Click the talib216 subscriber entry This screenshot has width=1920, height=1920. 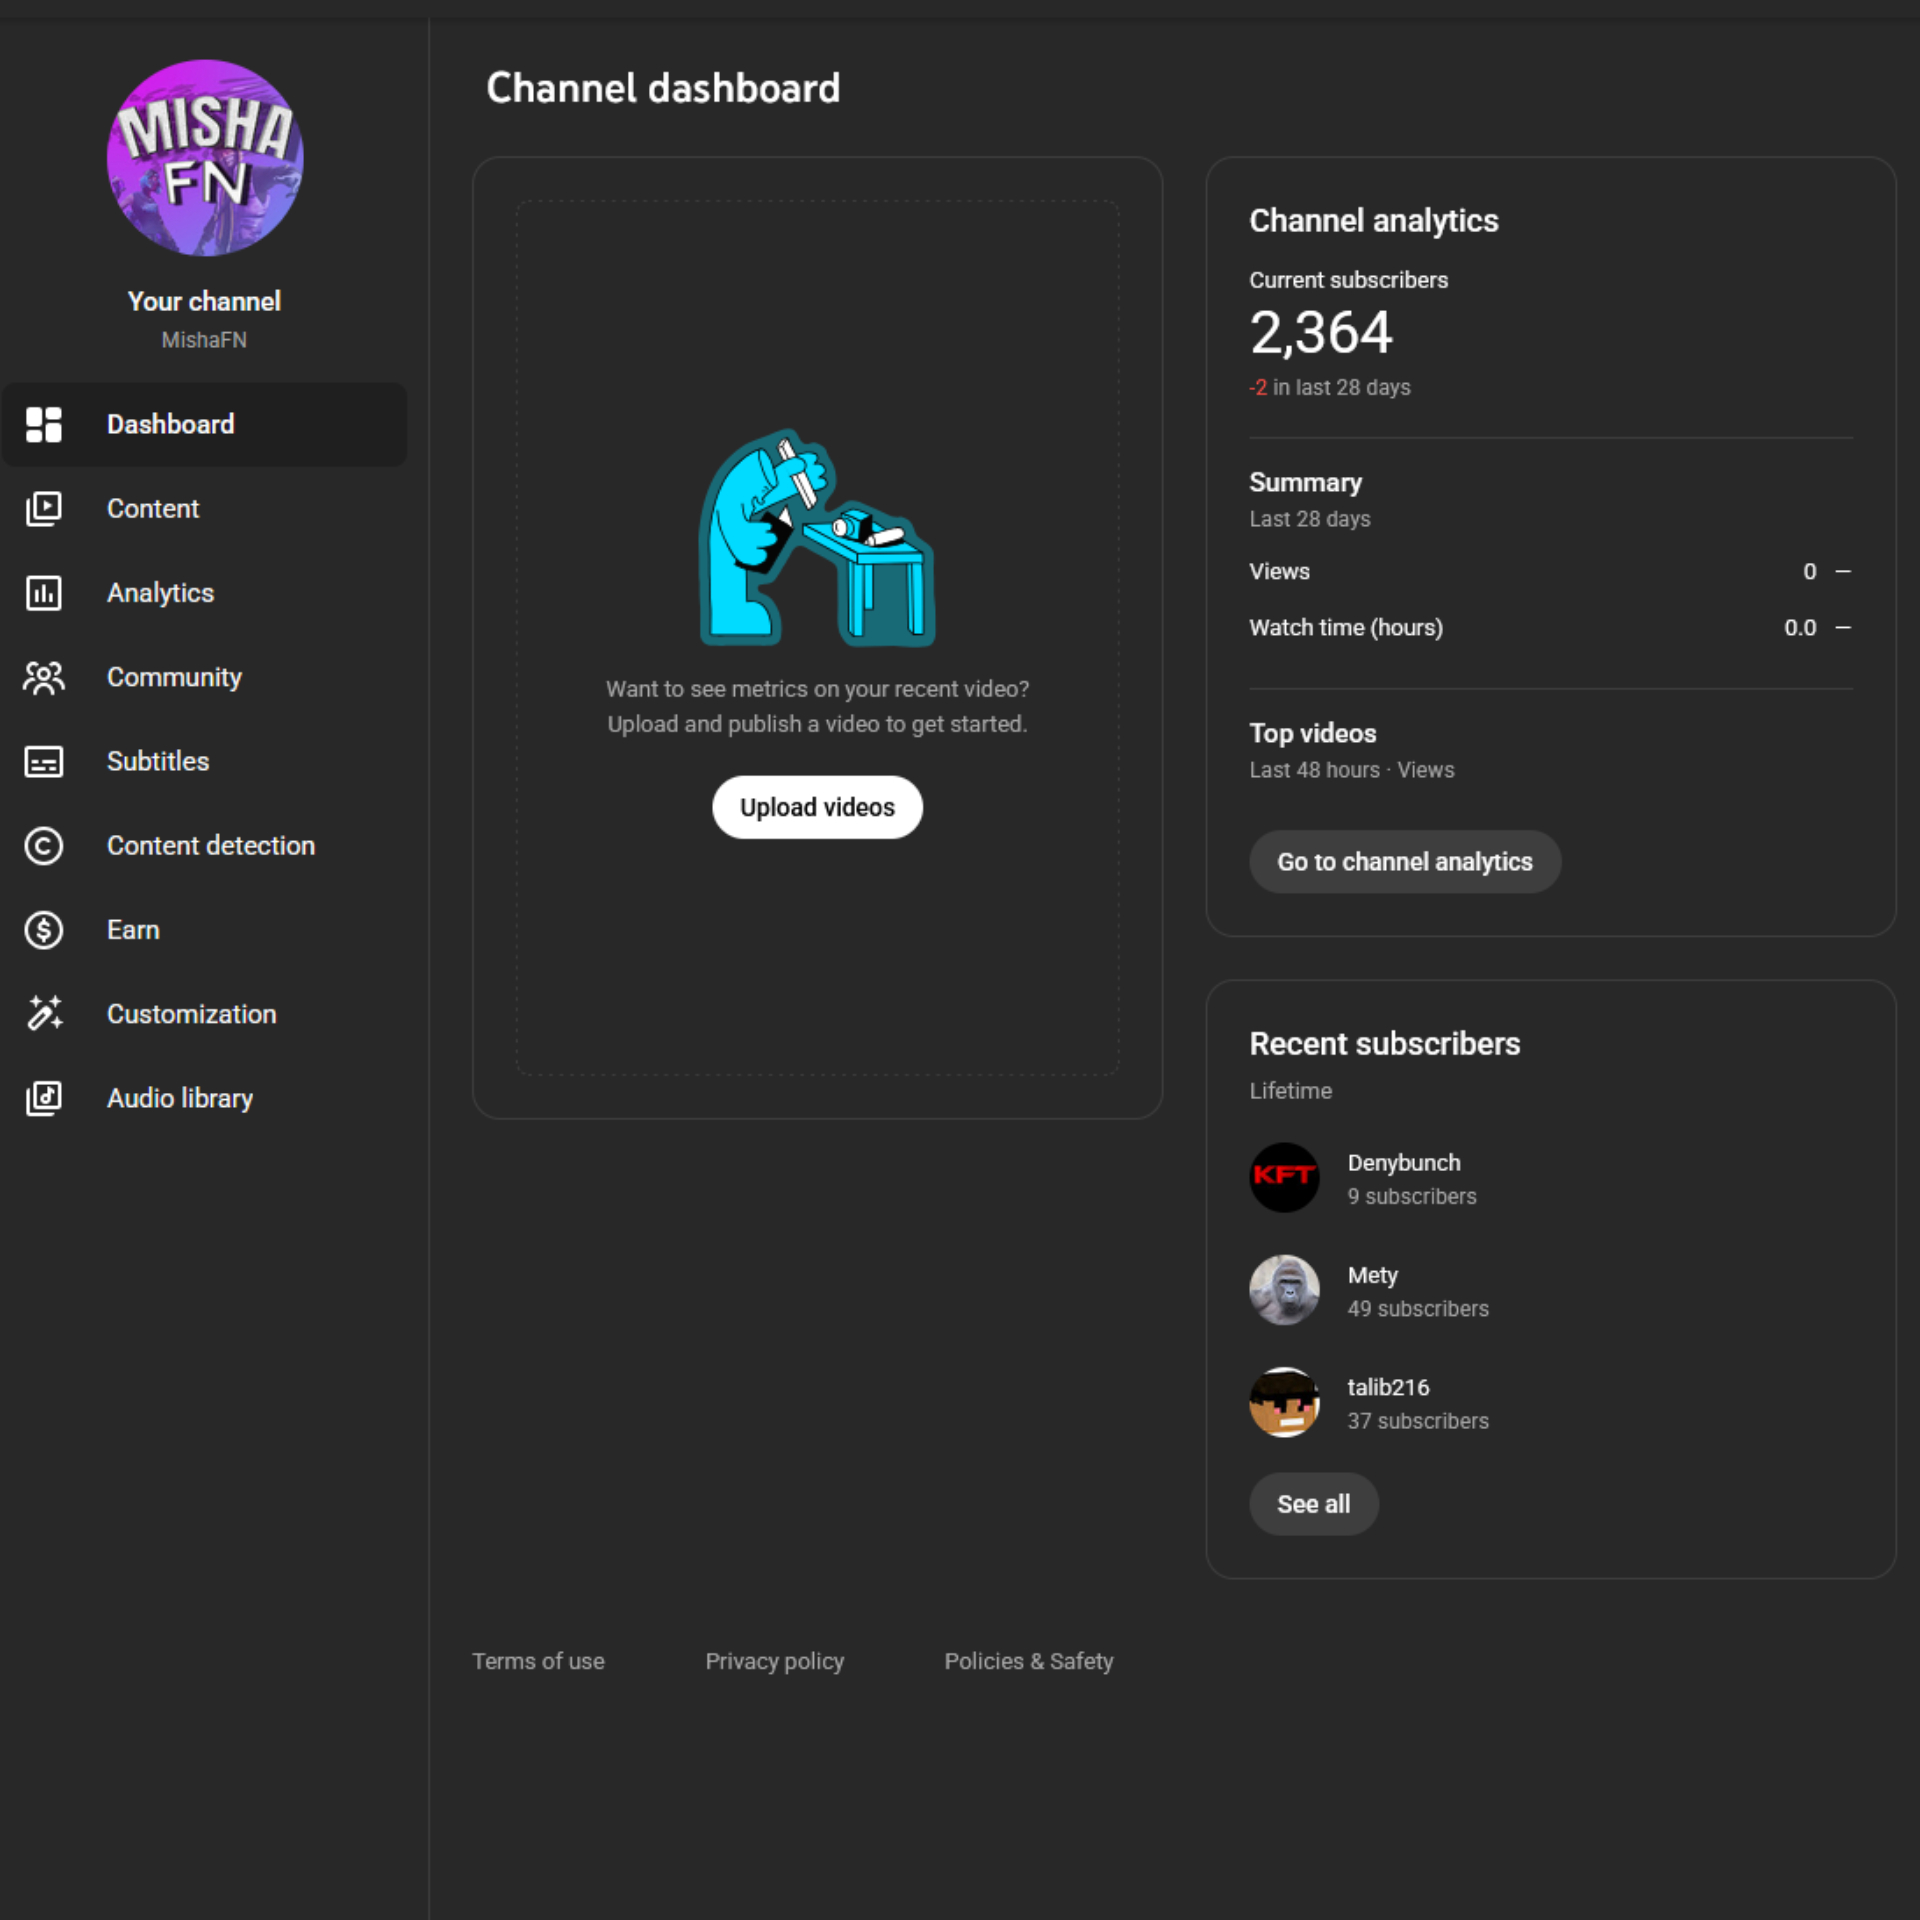pyautogui.click(x=1388, y=1388)
